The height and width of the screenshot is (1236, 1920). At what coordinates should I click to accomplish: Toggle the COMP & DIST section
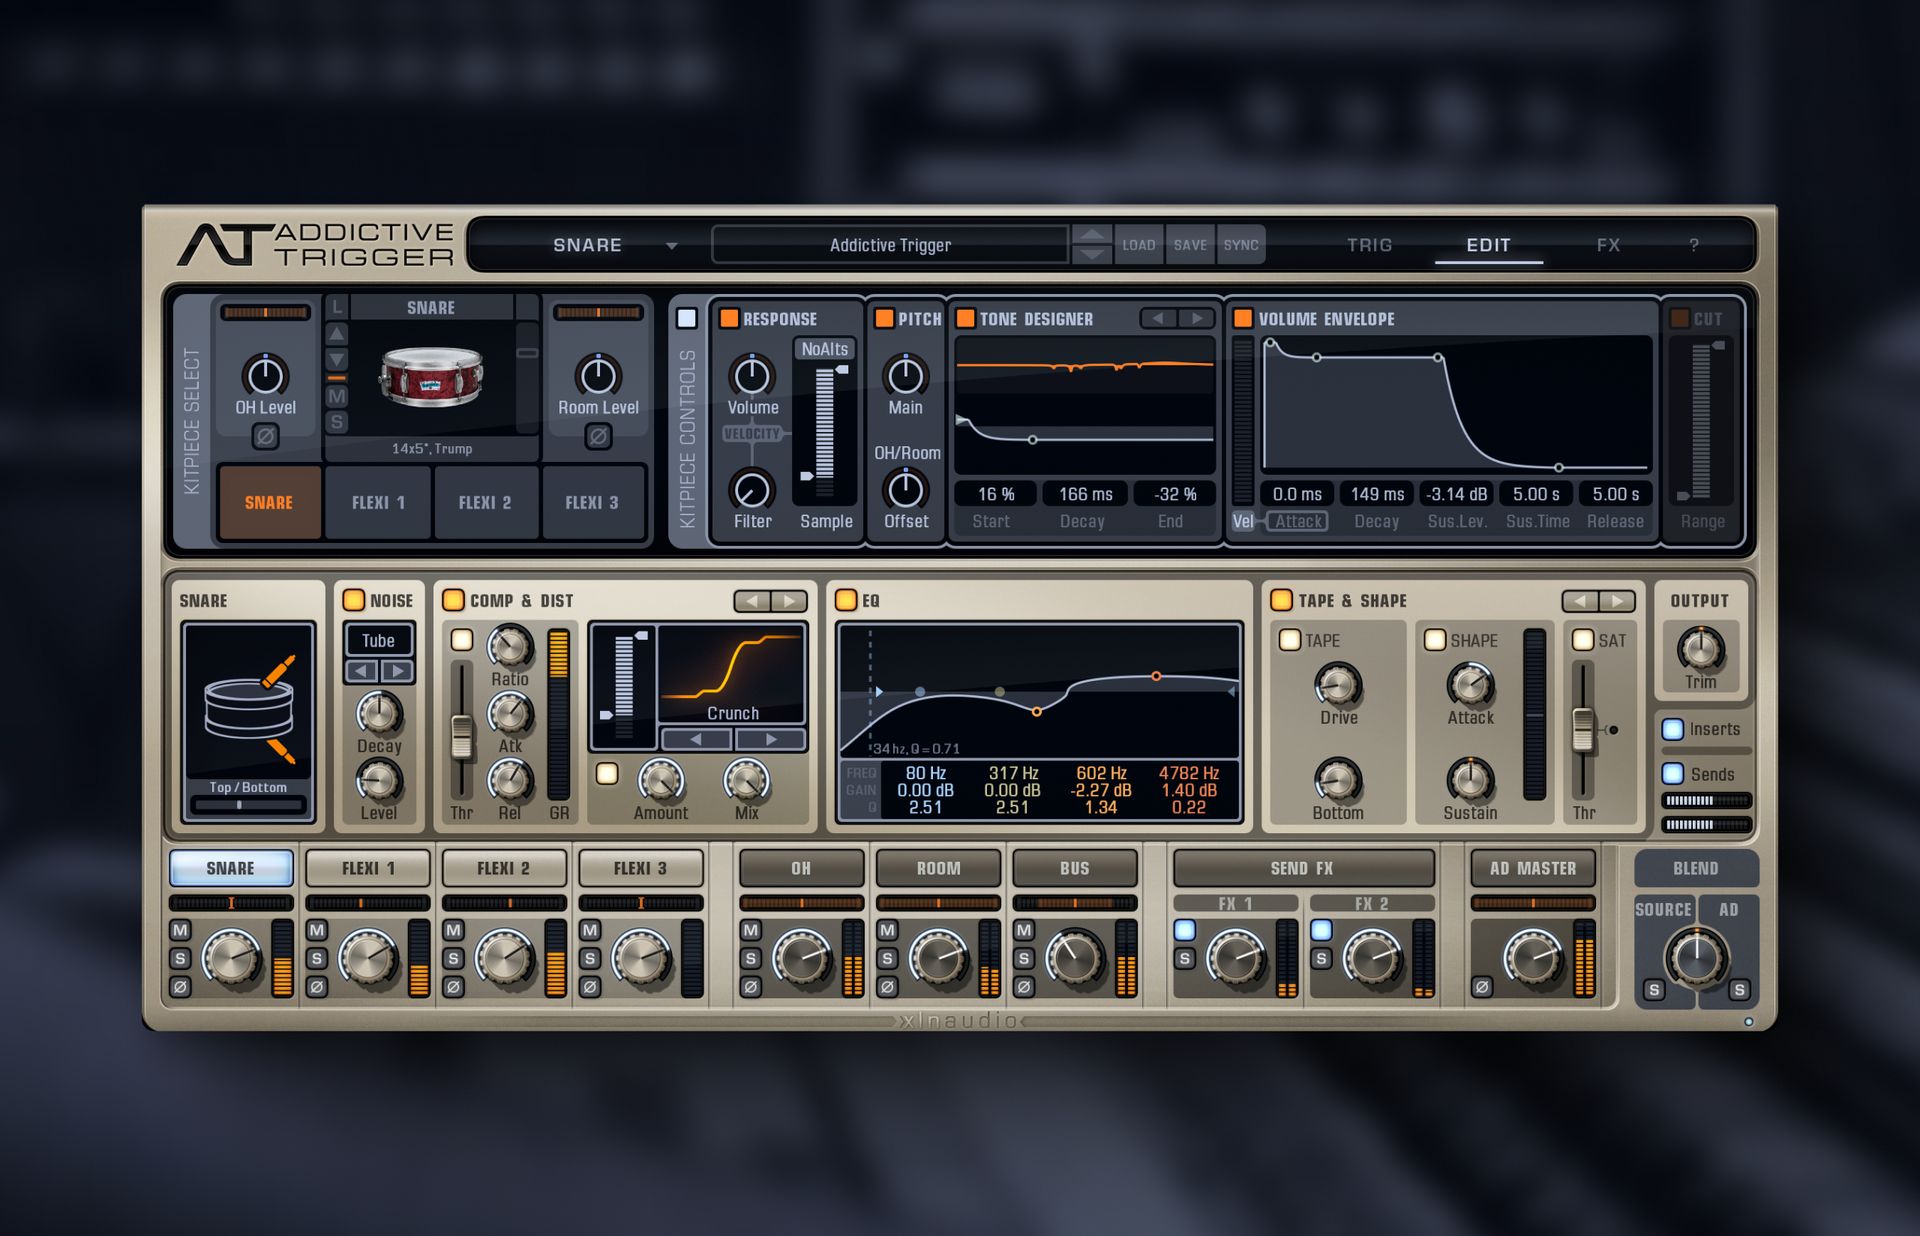coord(453,599)
